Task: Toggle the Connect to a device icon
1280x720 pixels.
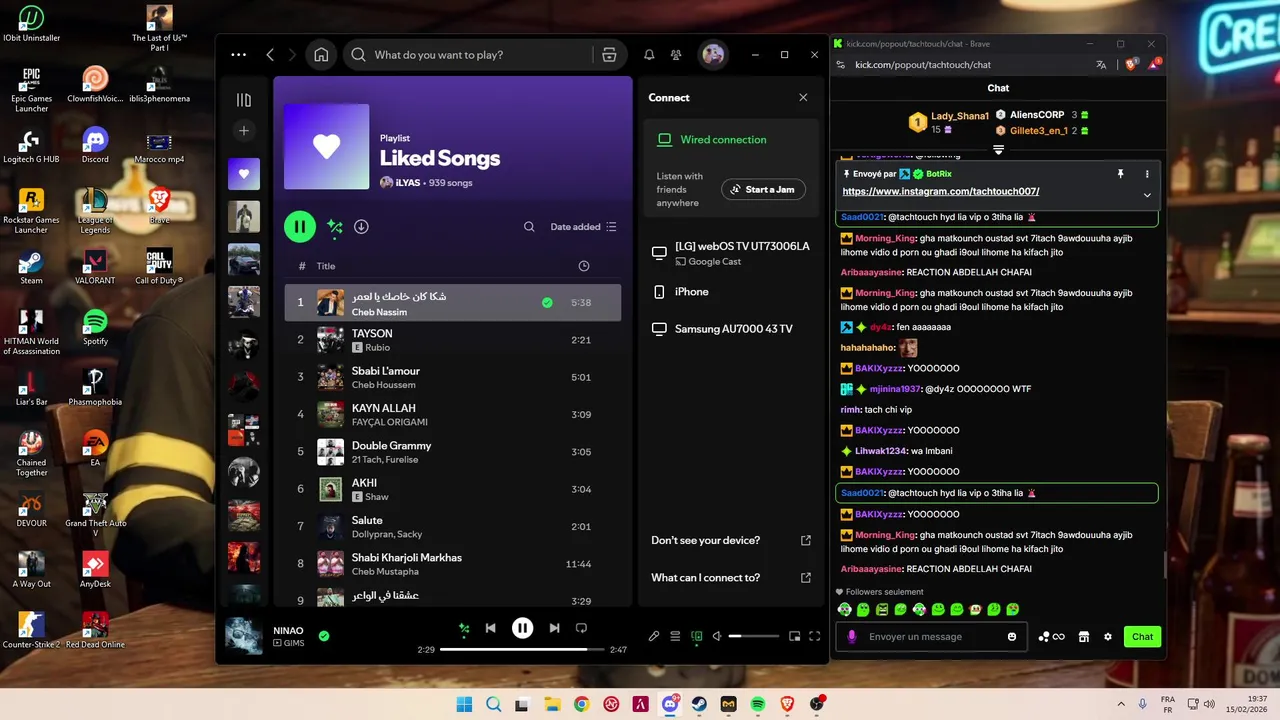Action: tap(697, 636)
